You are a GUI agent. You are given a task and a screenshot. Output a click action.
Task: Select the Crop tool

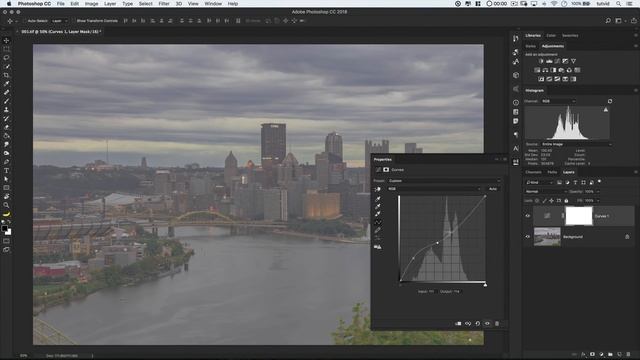(7, 75)
